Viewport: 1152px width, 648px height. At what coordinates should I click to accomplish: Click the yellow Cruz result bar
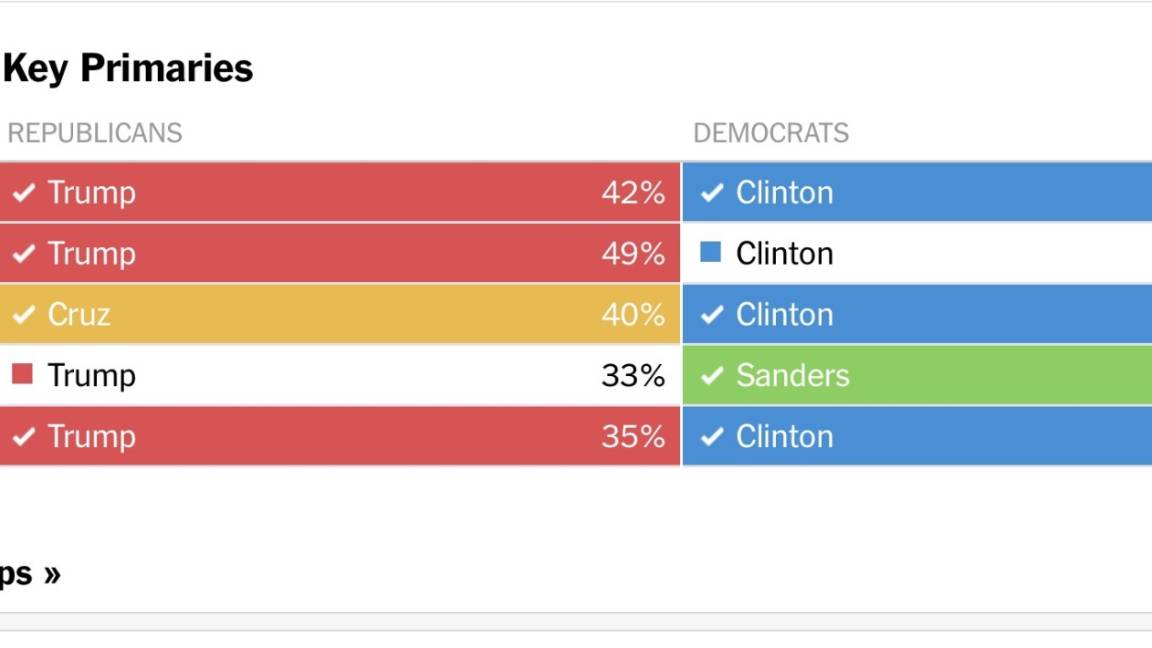point(340,314)
